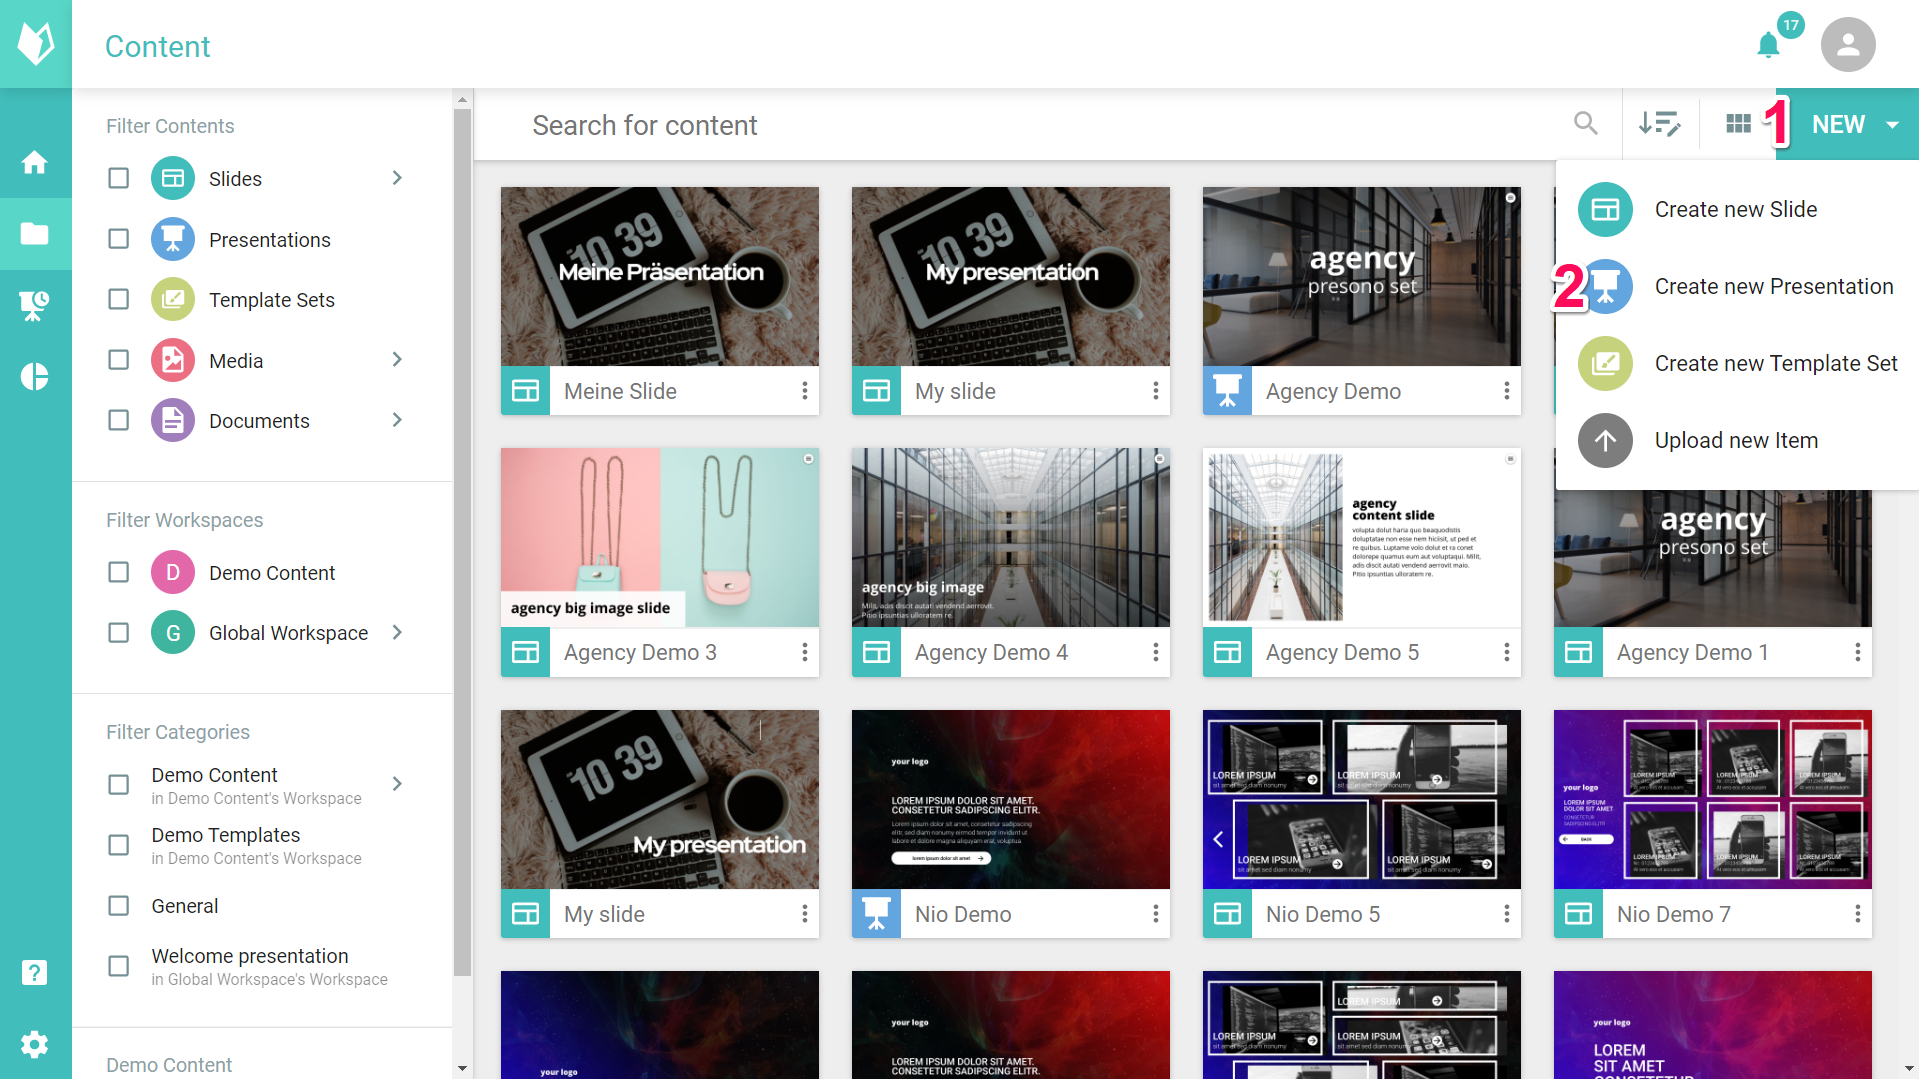Tick the Demo Content workspace checkbox
The width and height of the screenshot is (1919, 1079).
pos(119,573)
